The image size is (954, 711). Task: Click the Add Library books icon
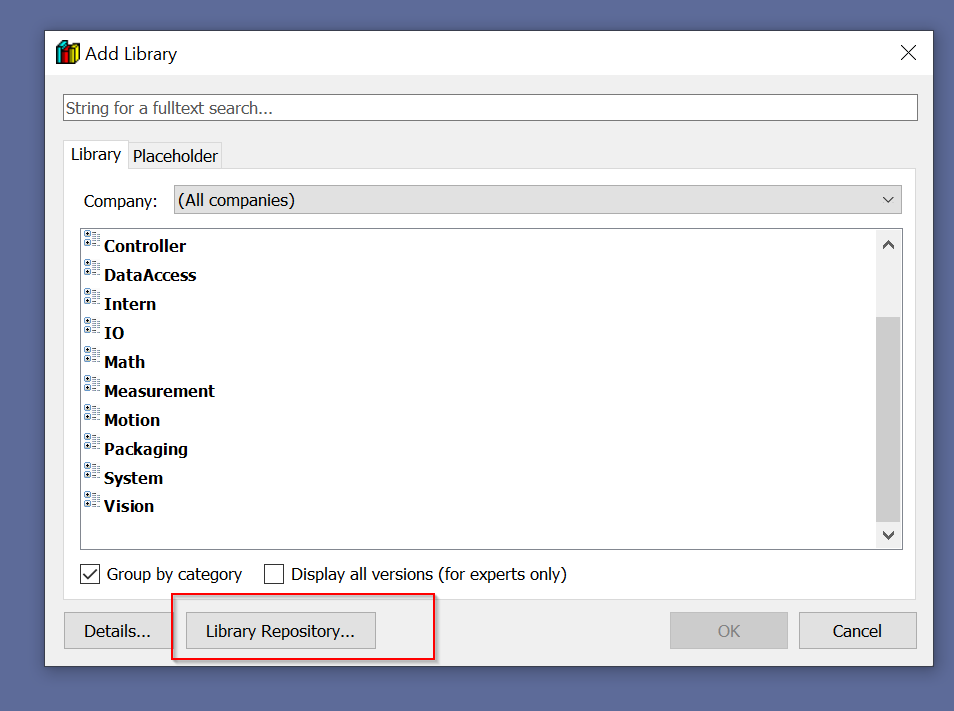tap(68, 53)
